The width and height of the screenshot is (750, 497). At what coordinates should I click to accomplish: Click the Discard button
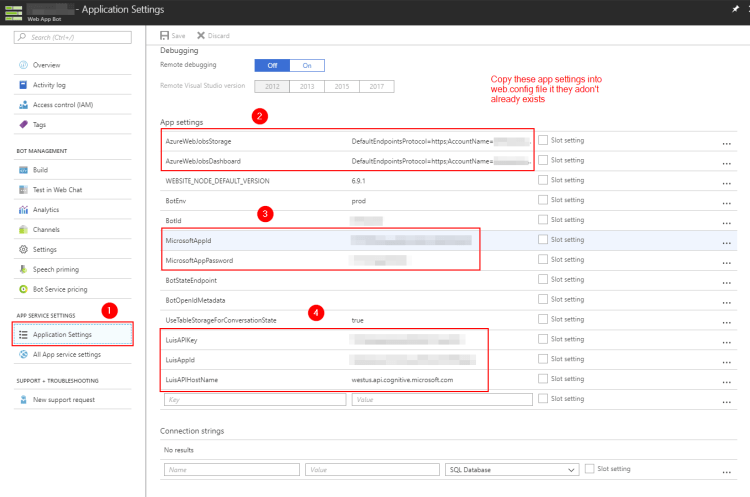[x=213, y=36]
